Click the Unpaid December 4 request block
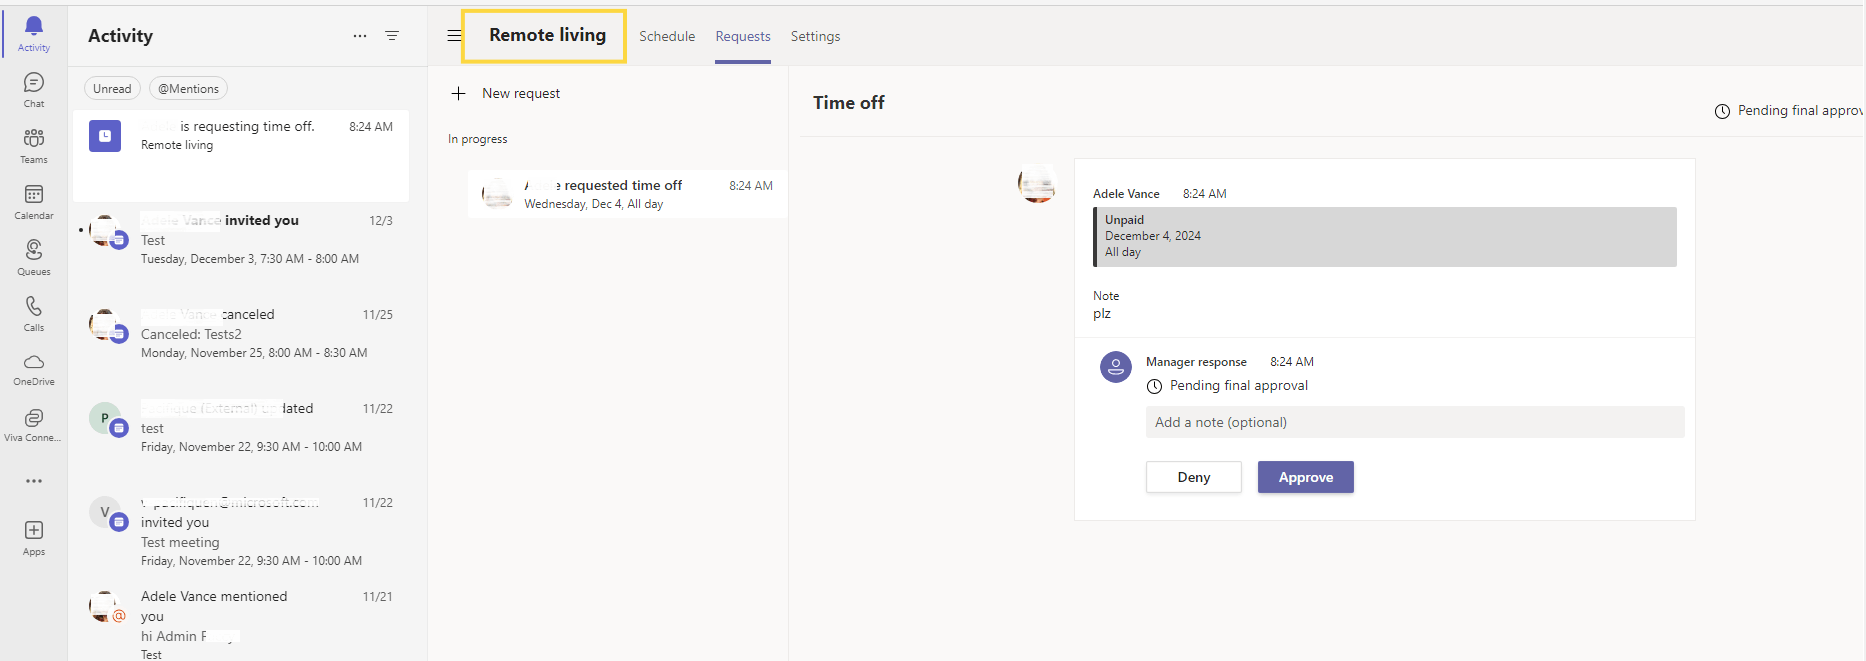This screenshot has width=1866, height=661. [1385, 236]
